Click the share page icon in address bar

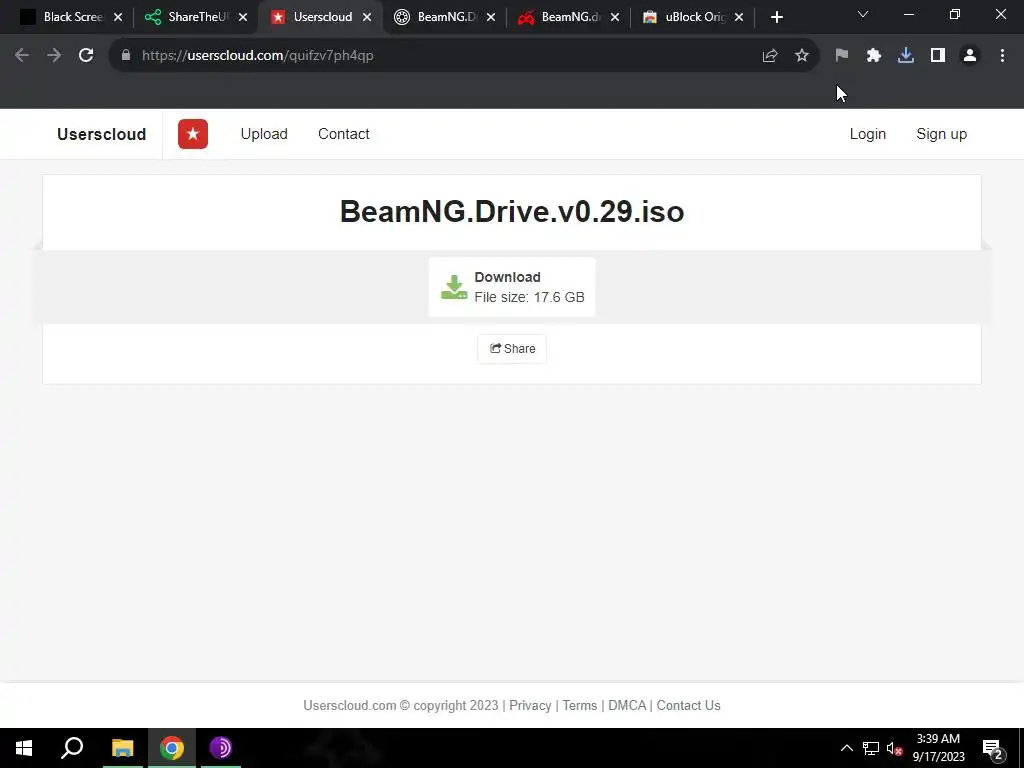click(x=770, y=56)
